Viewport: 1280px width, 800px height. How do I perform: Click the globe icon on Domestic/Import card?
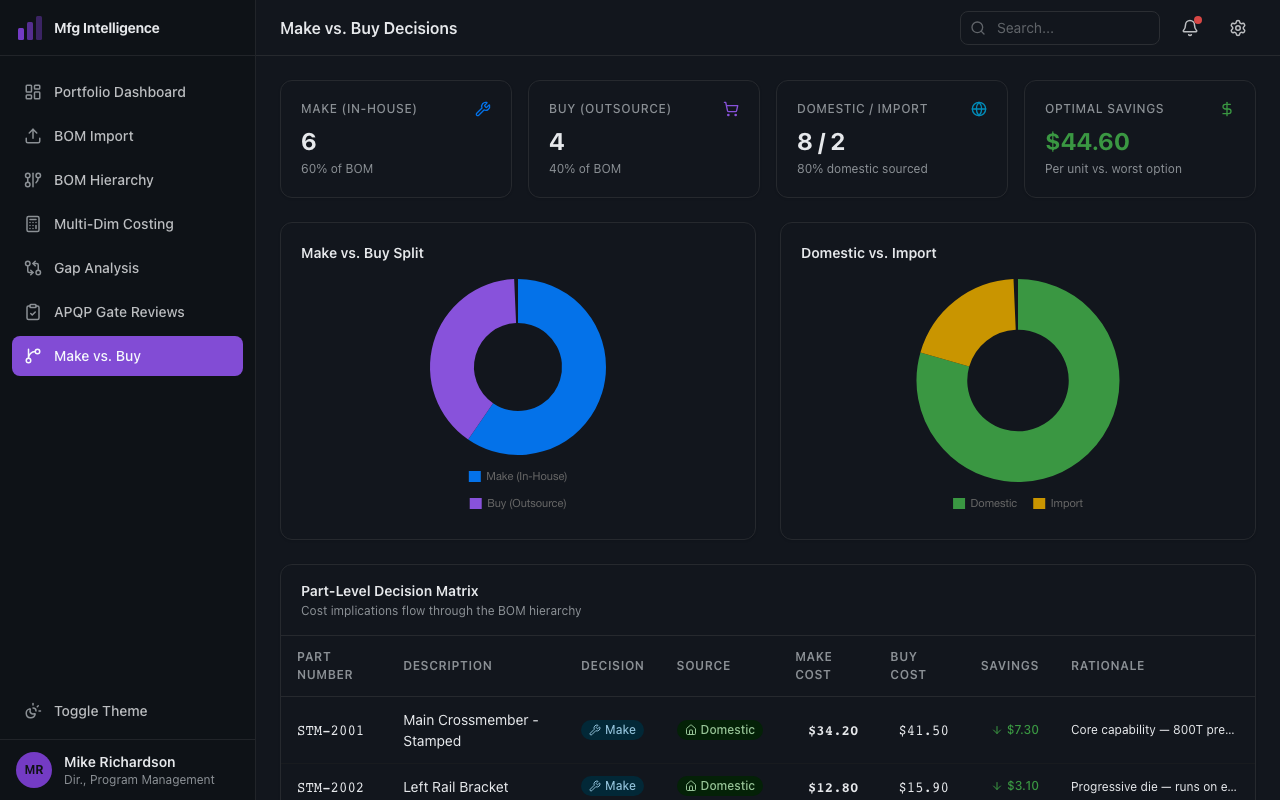click(x=978, y=109)
